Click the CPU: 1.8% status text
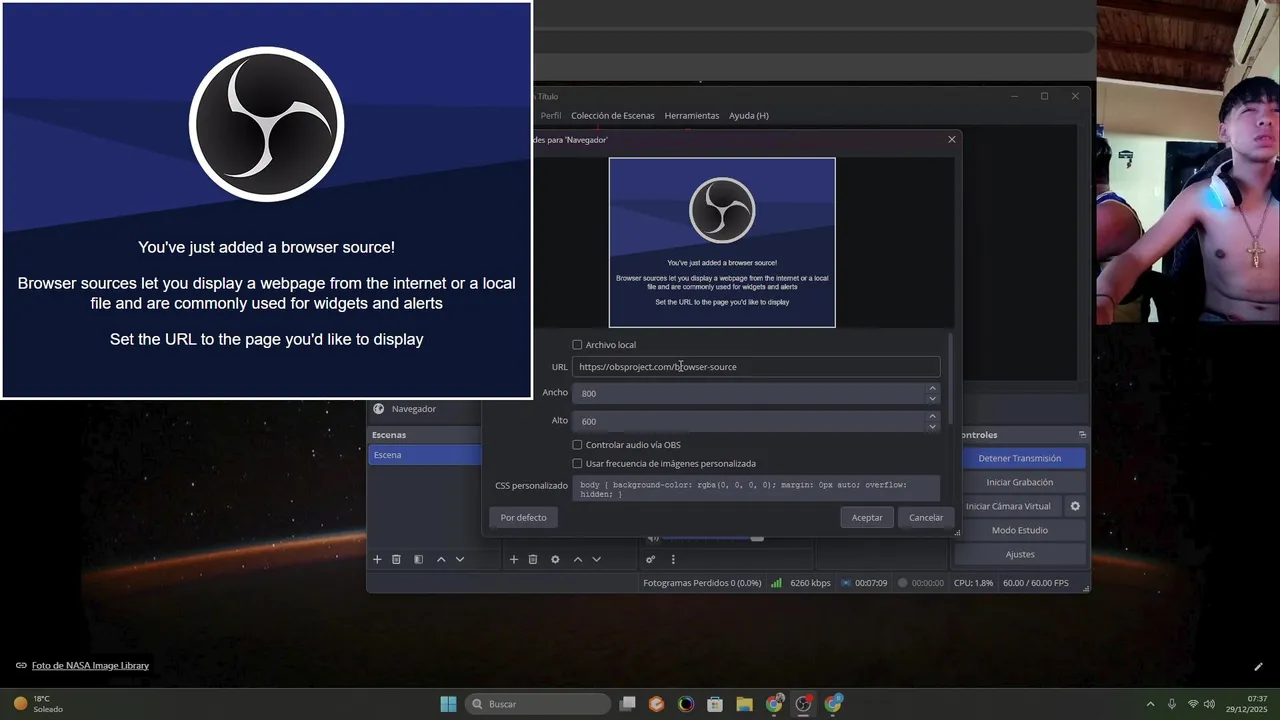1280x720 pixels. click(x=973, y=583)
